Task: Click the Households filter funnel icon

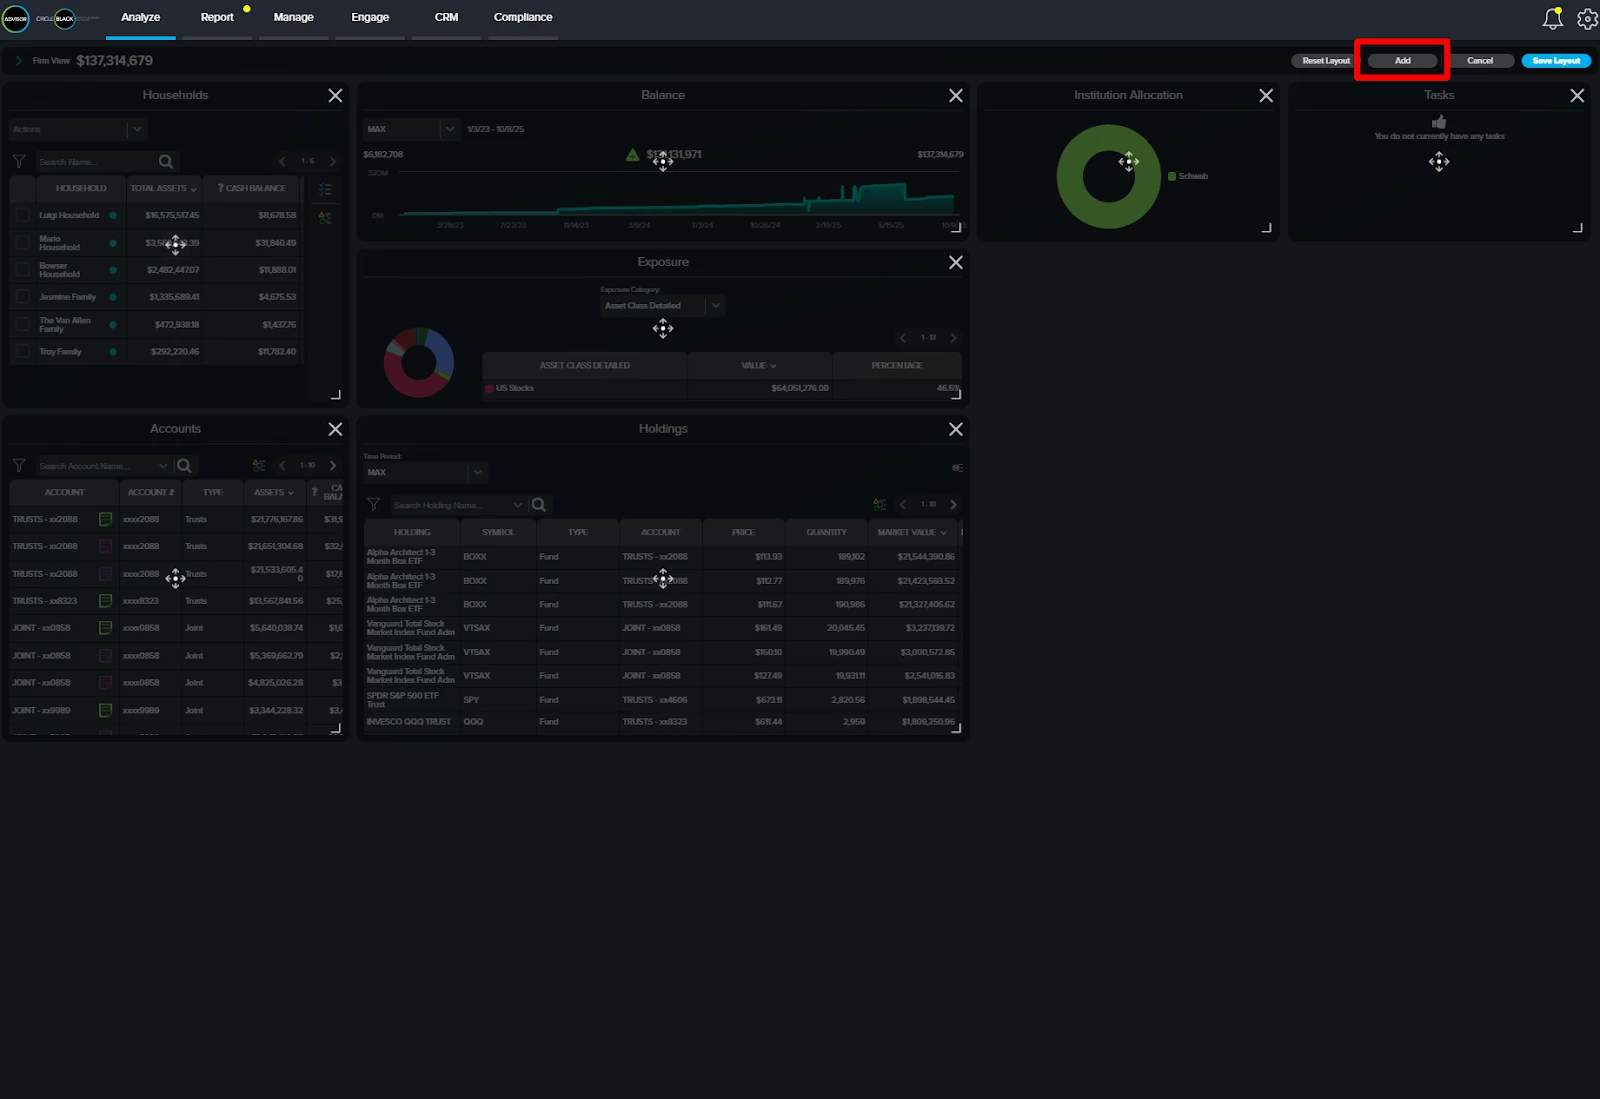Action: [x=19, y=161]
